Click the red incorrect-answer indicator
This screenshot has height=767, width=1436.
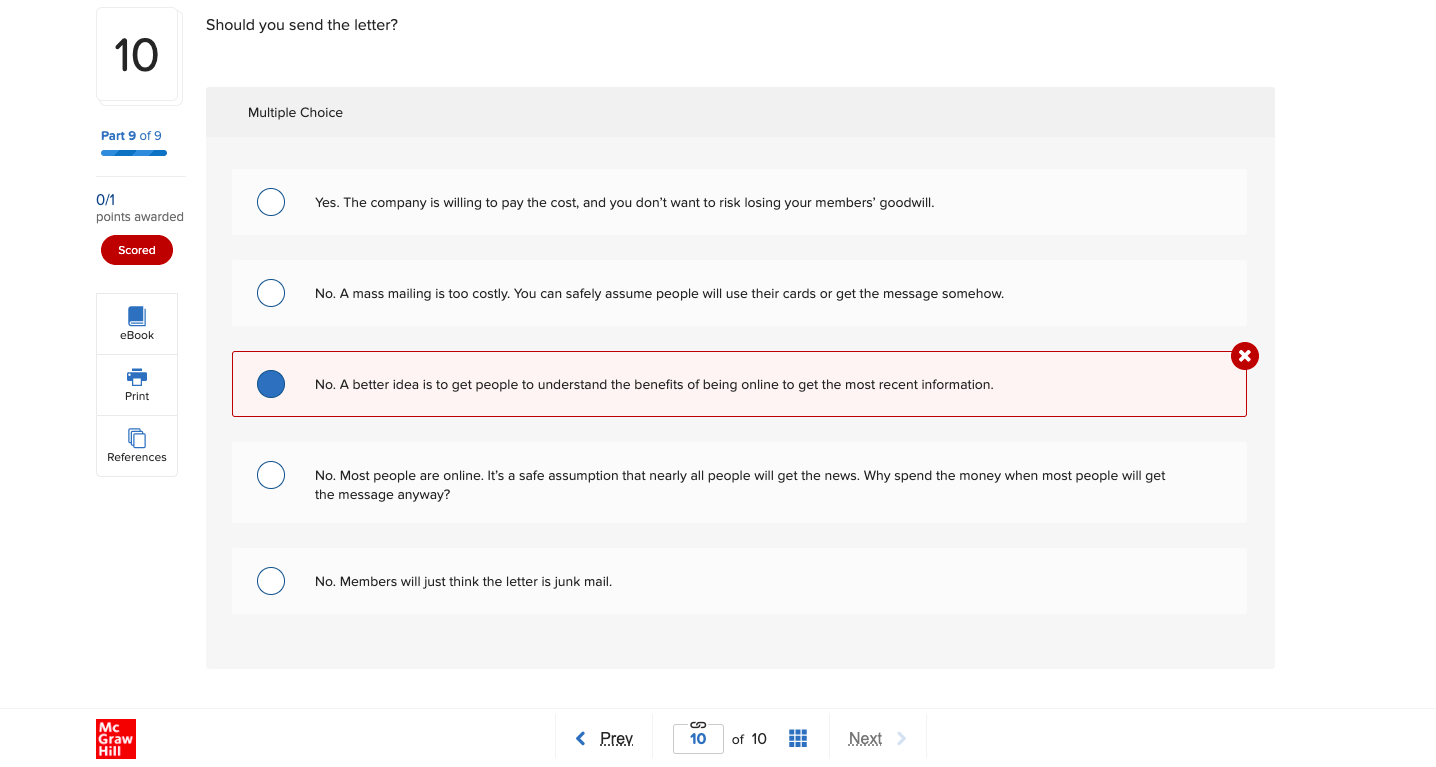(1244, 355)
